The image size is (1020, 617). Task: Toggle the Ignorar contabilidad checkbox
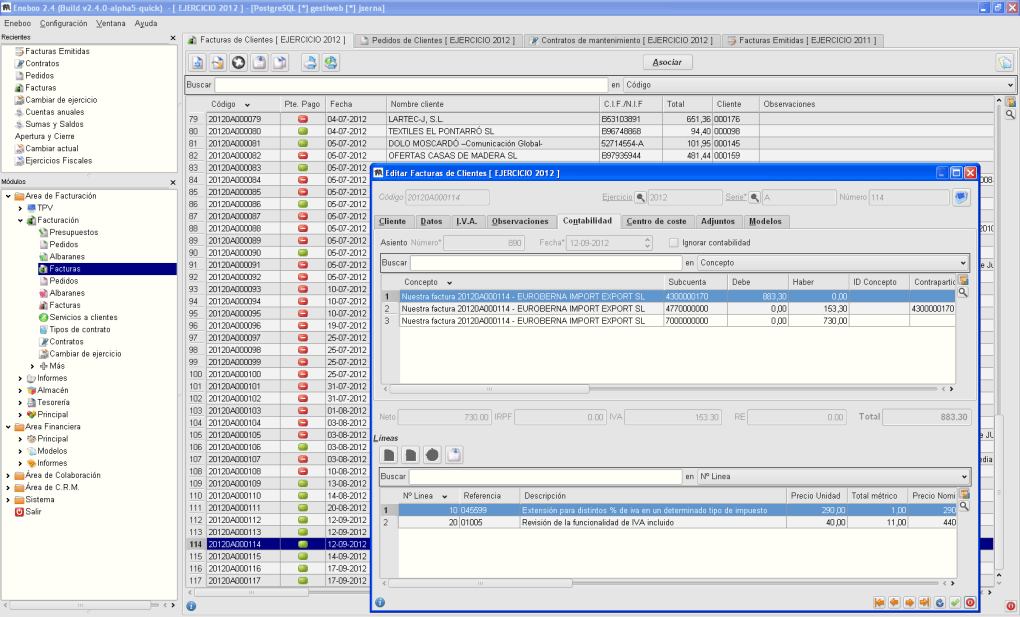[673, 243]
